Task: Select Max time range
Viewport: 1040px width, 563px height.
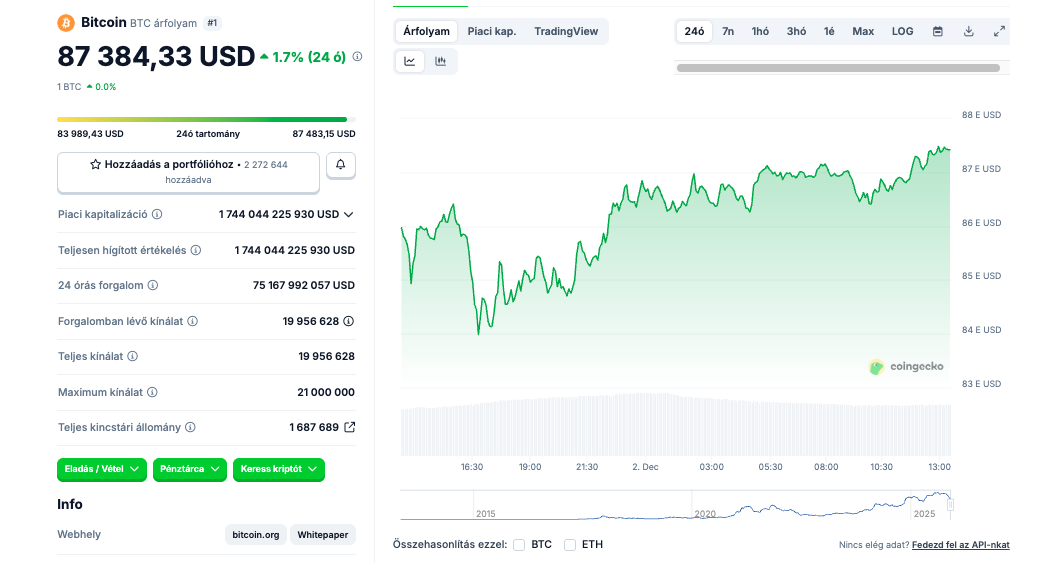Action: pyautogui.click(x=863, y=31)
